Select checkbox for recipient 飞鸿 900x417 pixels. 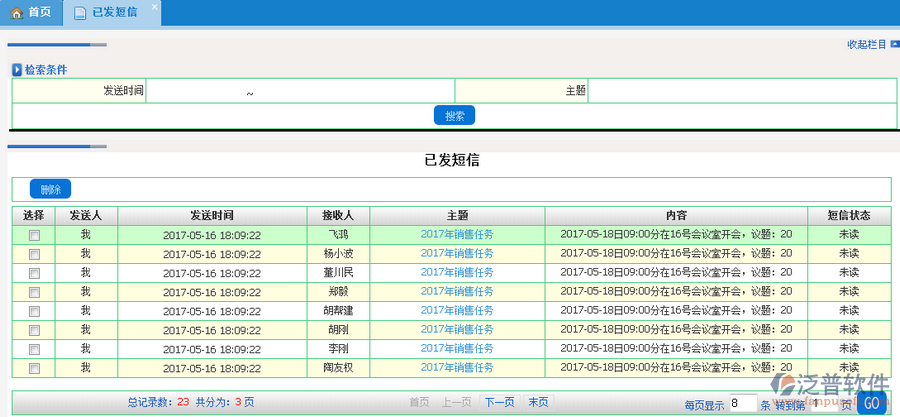coord(35,235)
